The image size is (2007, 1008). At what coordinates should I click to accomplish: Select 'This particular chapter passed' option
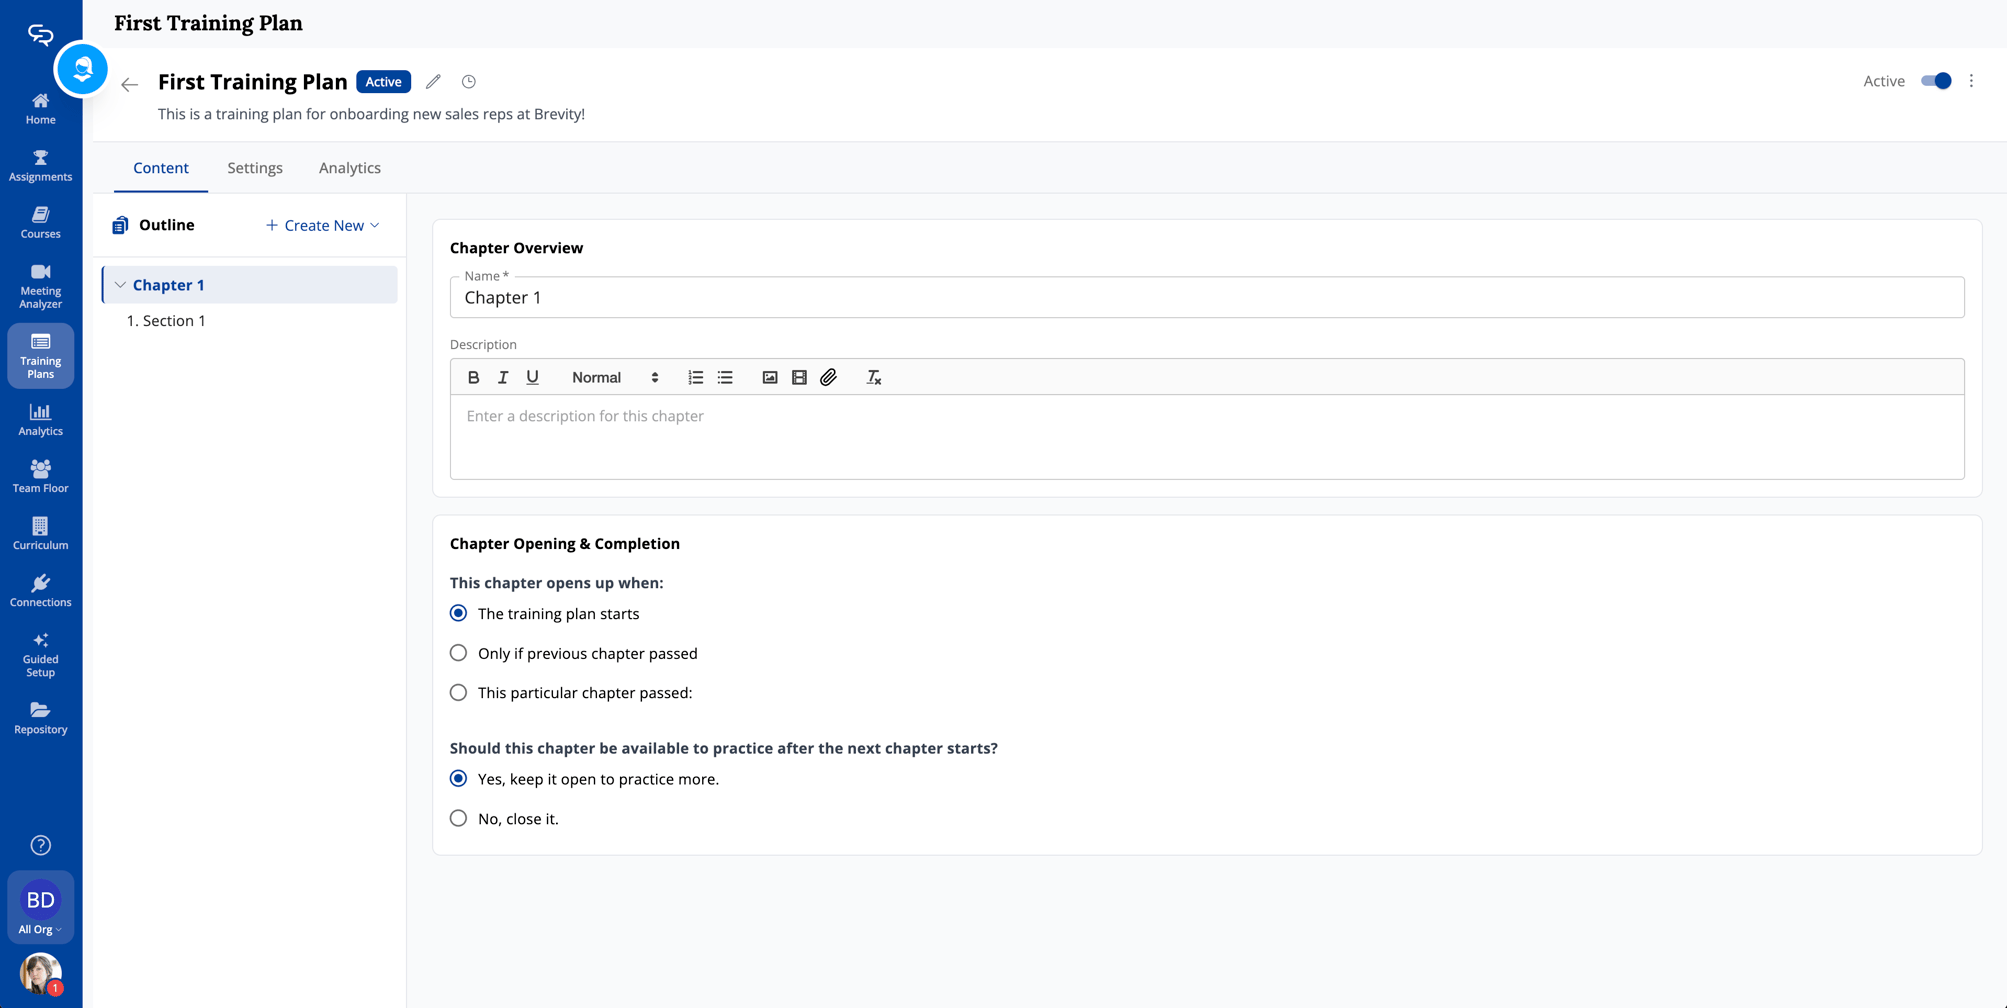coord(458,692)
